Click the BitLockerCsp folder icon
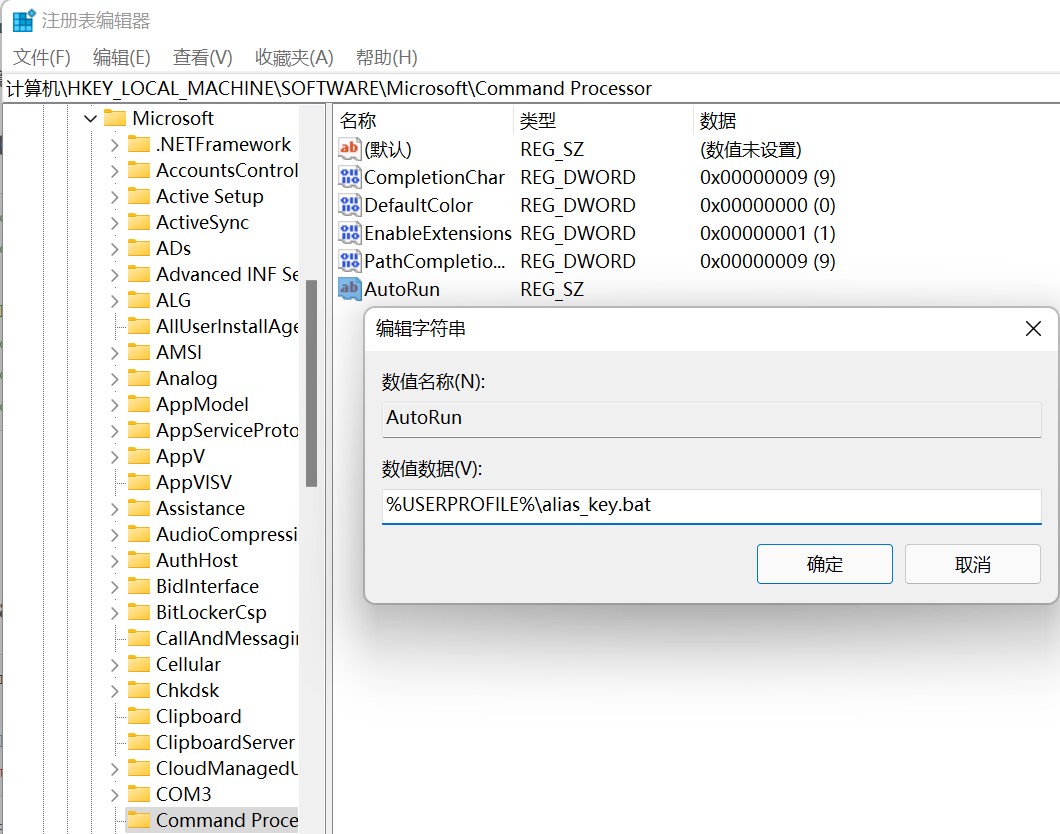The image size is (1060, 834). [139, 612]
